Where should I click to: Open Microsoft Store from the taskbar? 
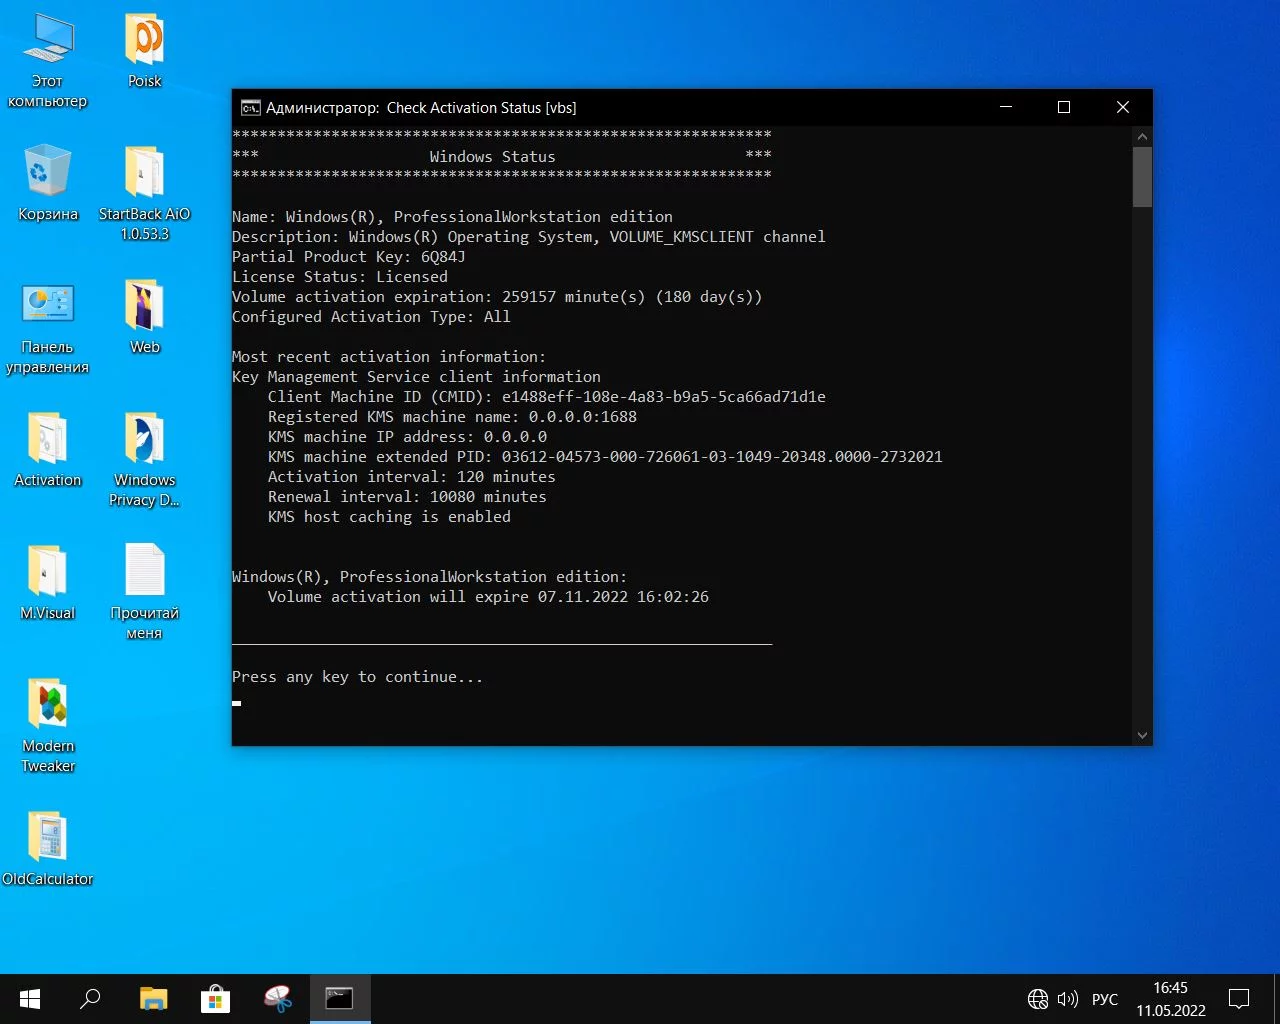click(215, 999)
